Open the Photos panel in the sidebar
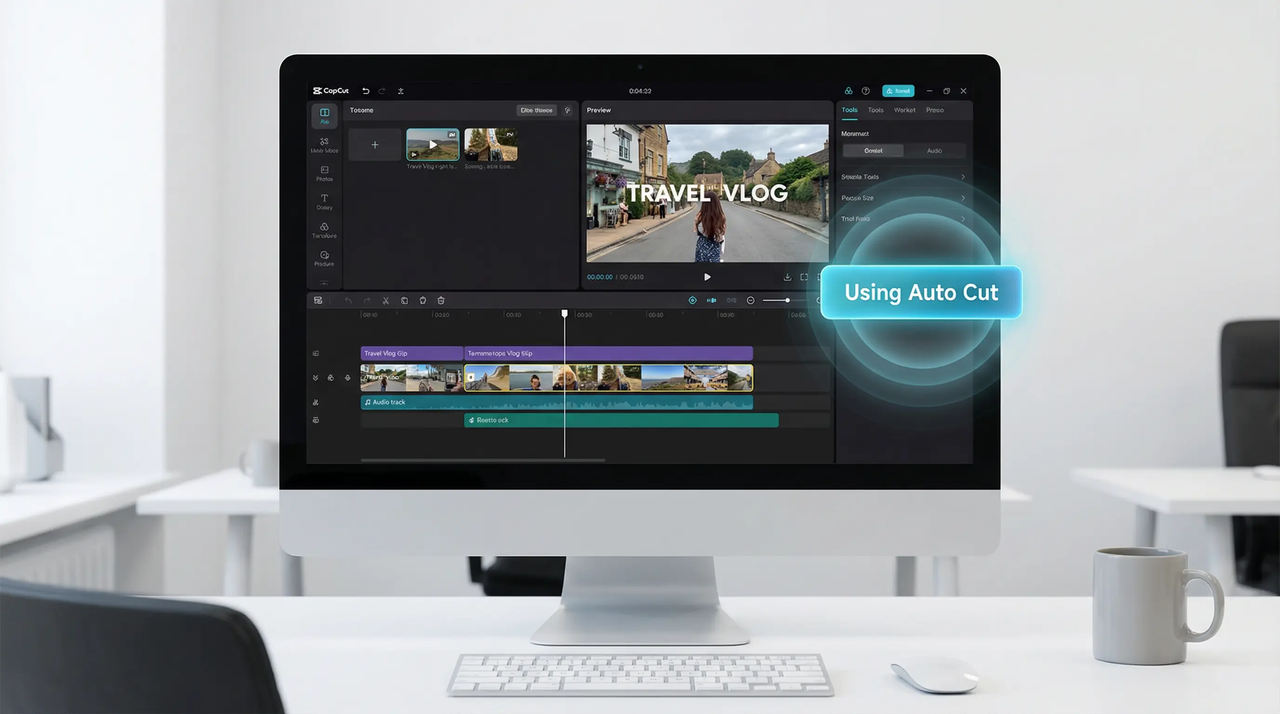The width and height of the screenshot is (1280, 714). pyautogui.click(x=324, y=172)
